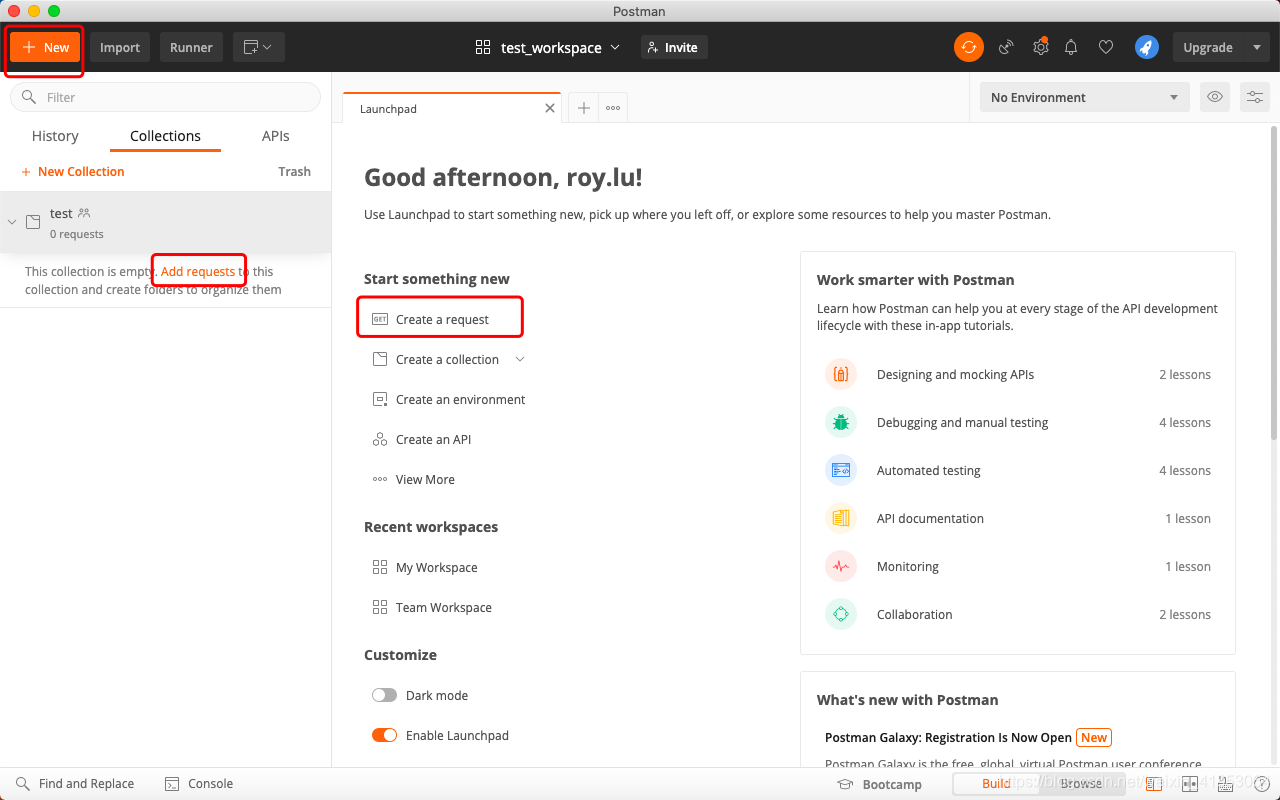Open keyboard shortcuts icon in status bar
The width and height of the screenshot is (1280, 800).
[1224, 784]
